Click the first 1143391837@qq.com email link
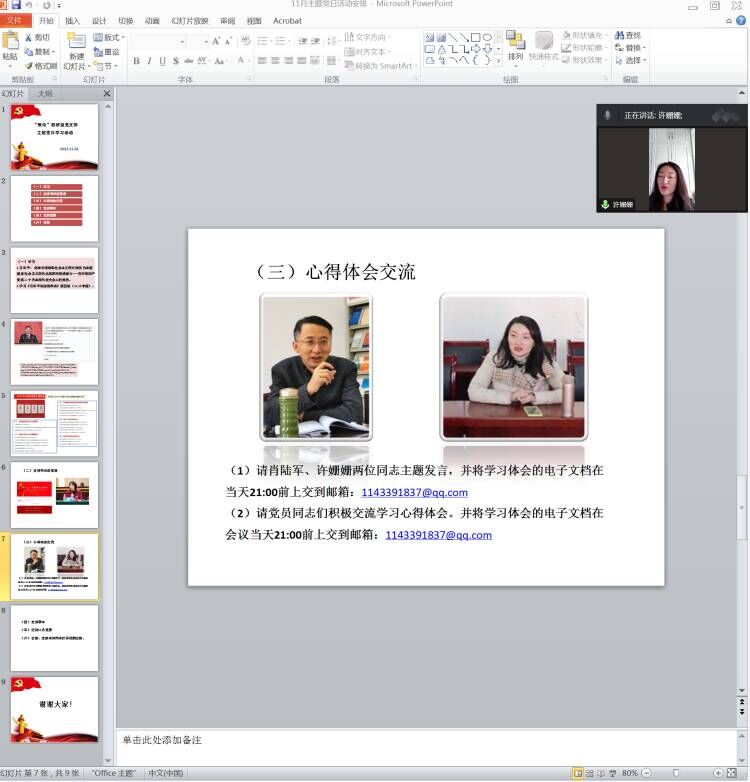 tap(414, 492)
